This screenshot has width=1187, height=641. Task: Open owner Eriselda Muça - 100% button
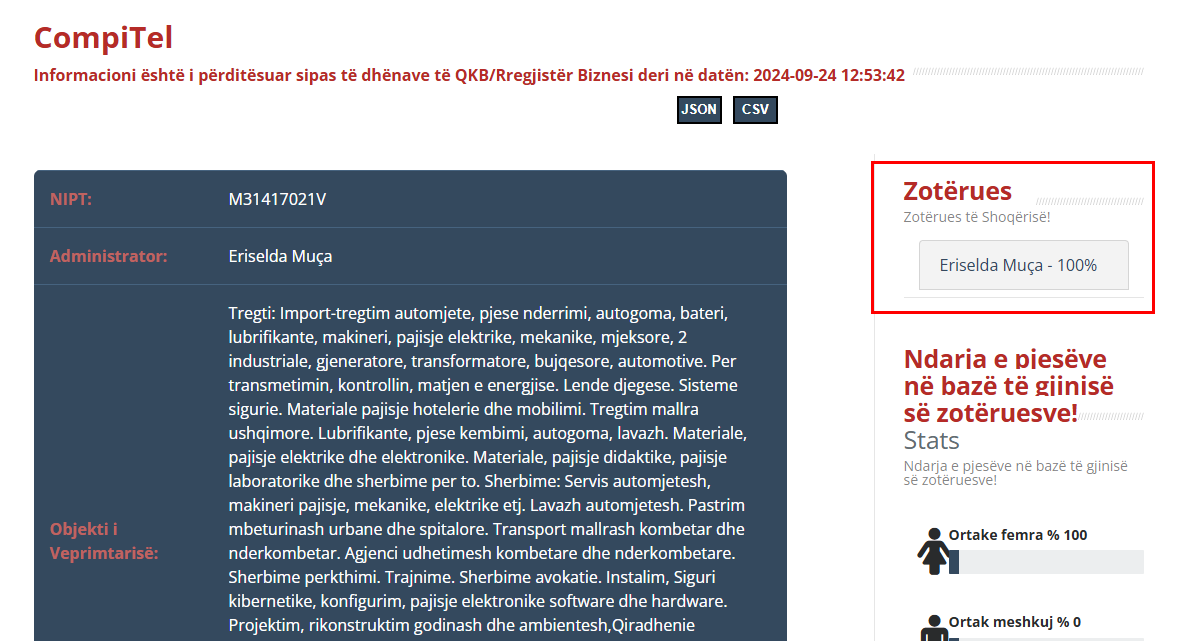point(1023,266)
